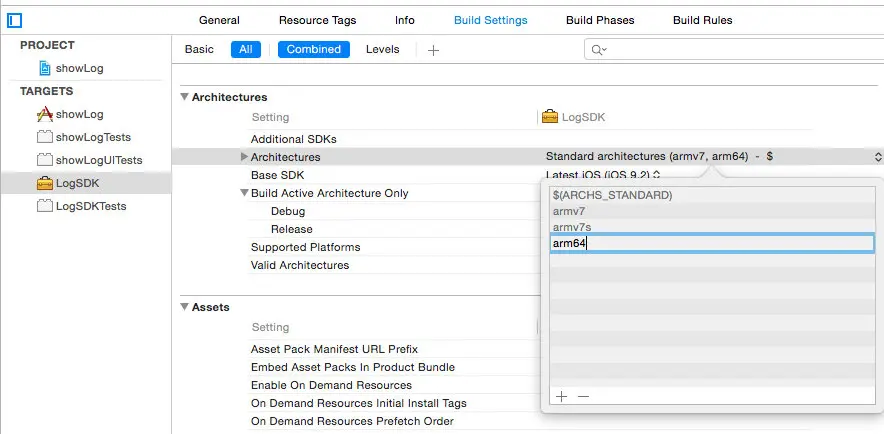Add architecture entry with popup plus button
Viewport: 884px width, 434px height.
[561, 396]
